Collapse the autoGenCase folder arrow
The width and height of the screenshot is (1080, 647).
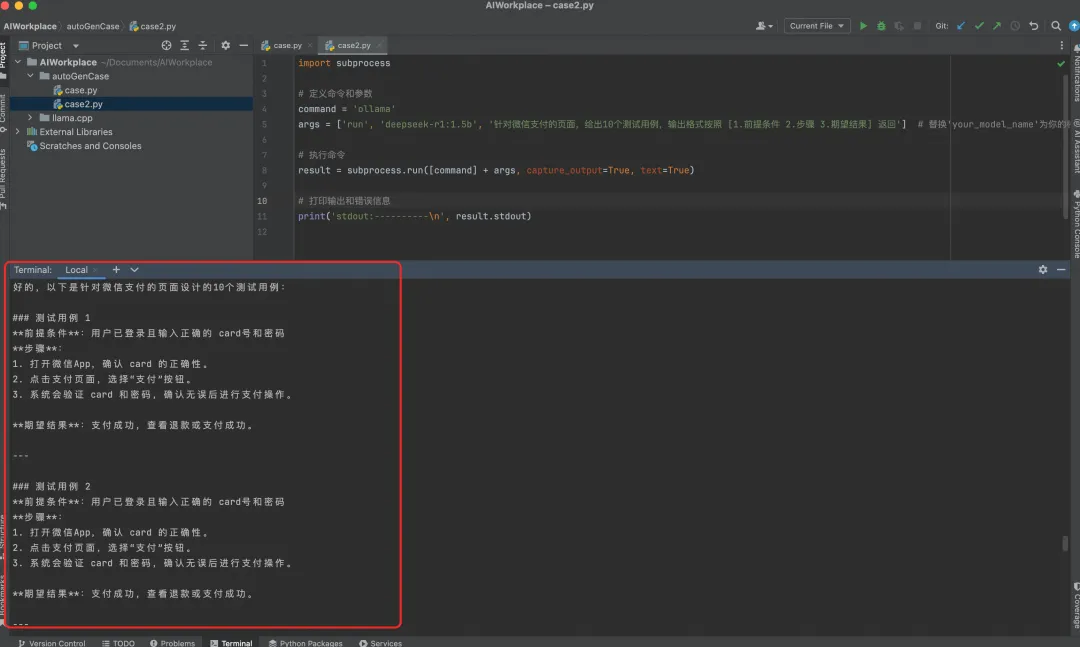coord(30,76)
